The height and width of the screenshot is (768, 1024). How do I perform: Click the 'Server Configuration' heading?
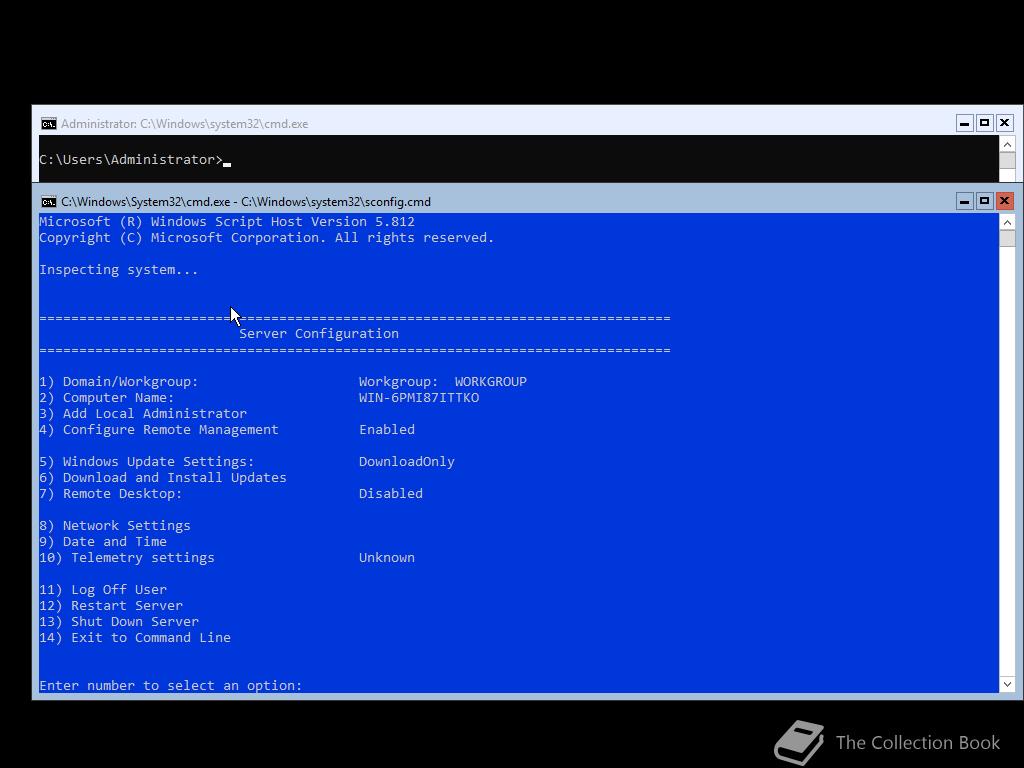(319, 334)
